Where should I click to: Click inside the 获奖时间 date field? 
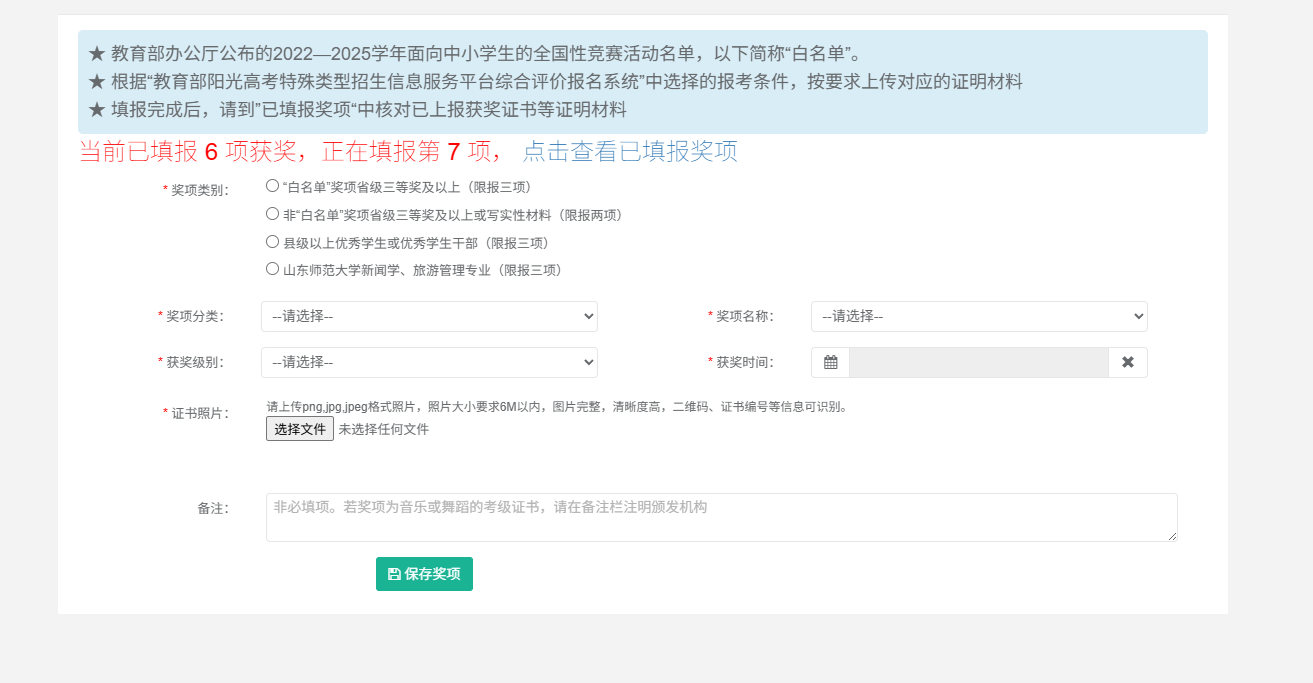(978, 362)
